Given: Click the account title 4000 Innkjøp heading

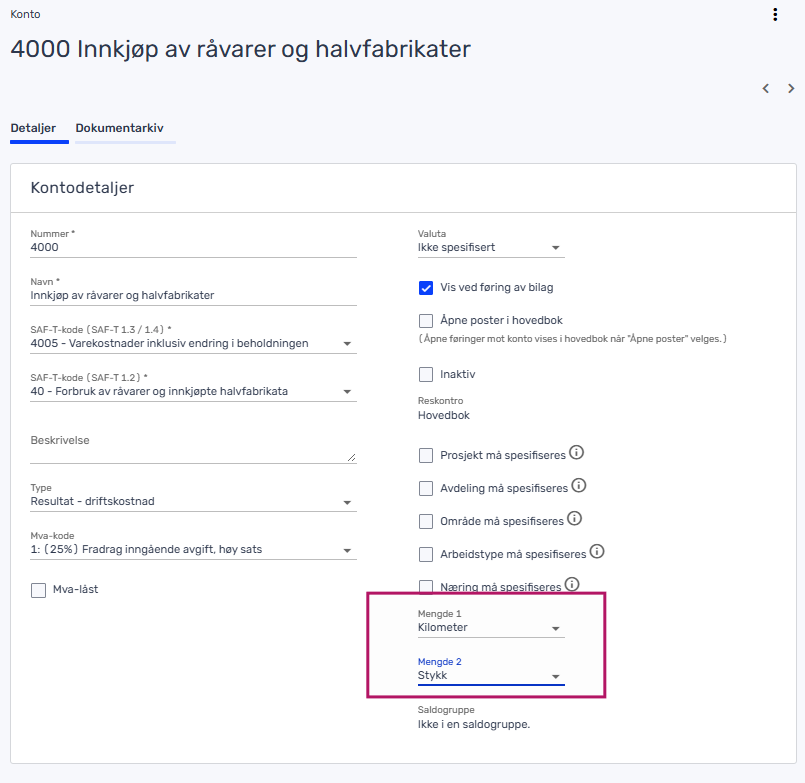Looking at the screenshot, I should point(240,50).
